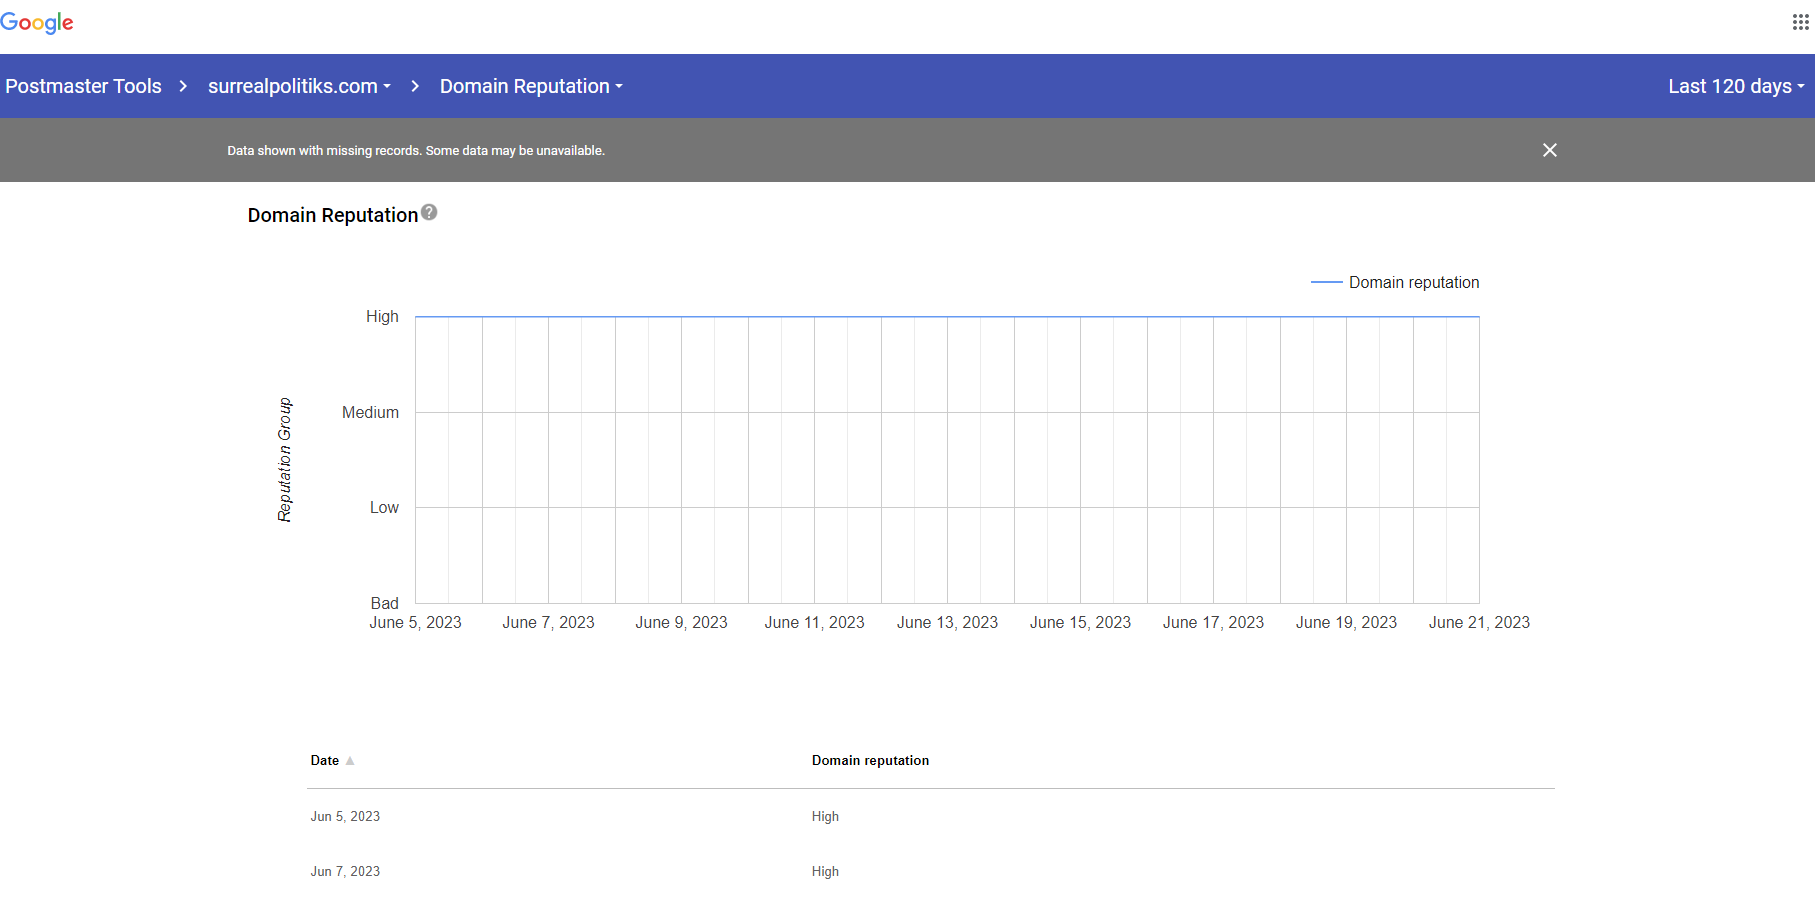The height and width of the screenshot is (903, 1815).
Task: Dismiss the missing records notice
Action: [x=1550, y=150]
